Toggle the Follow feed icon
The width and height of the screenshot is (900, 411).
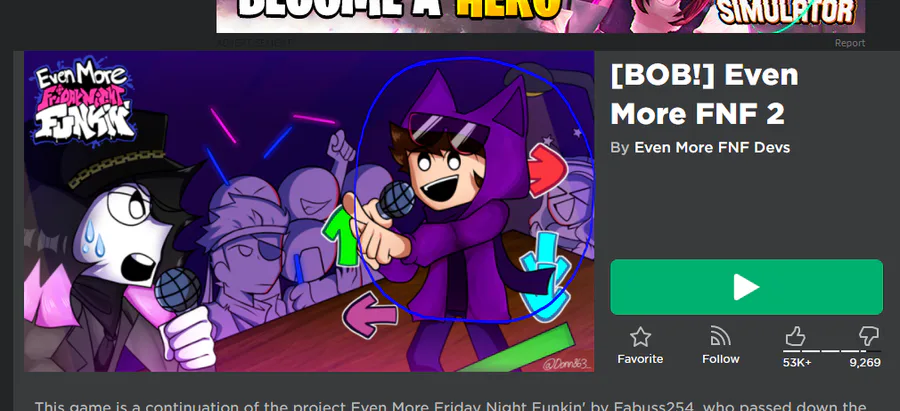[720, 336]
